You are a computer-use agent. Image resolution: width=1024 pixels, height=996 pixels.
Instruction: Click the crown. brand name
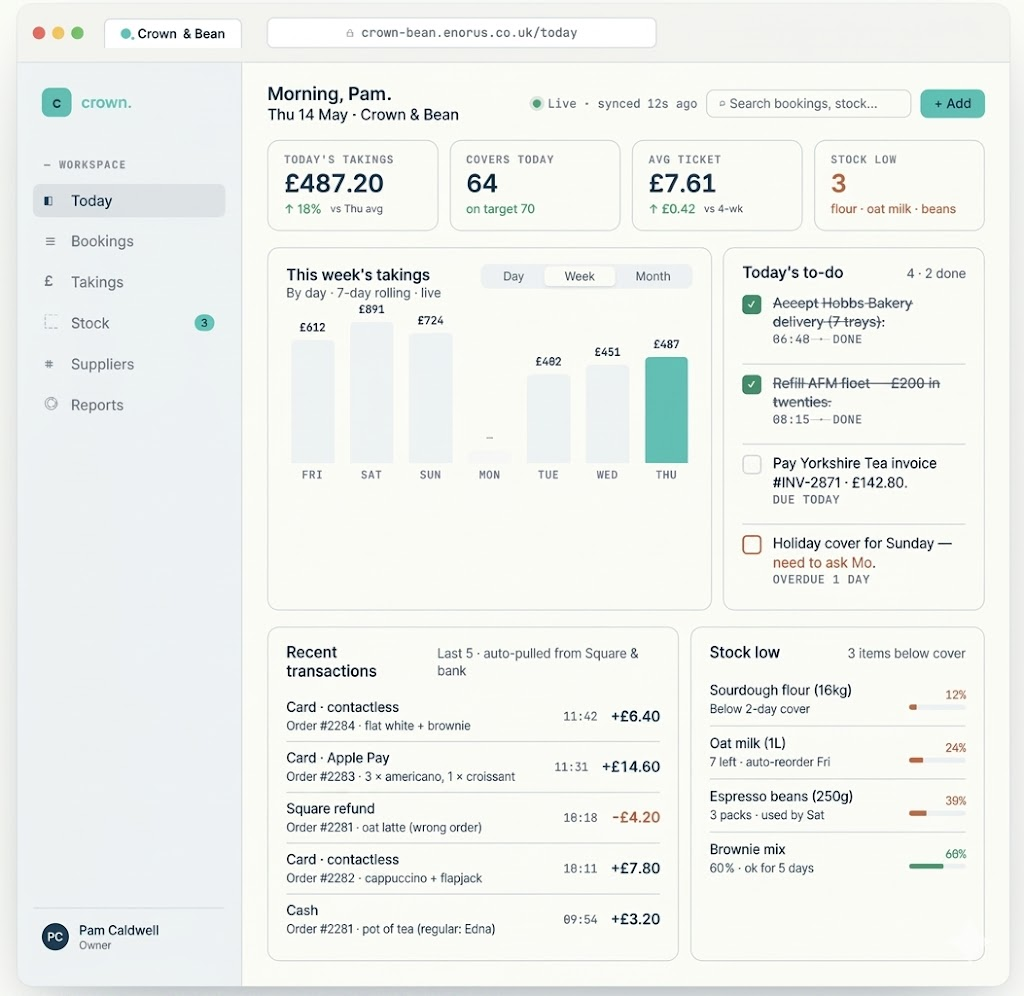(106, 103)
